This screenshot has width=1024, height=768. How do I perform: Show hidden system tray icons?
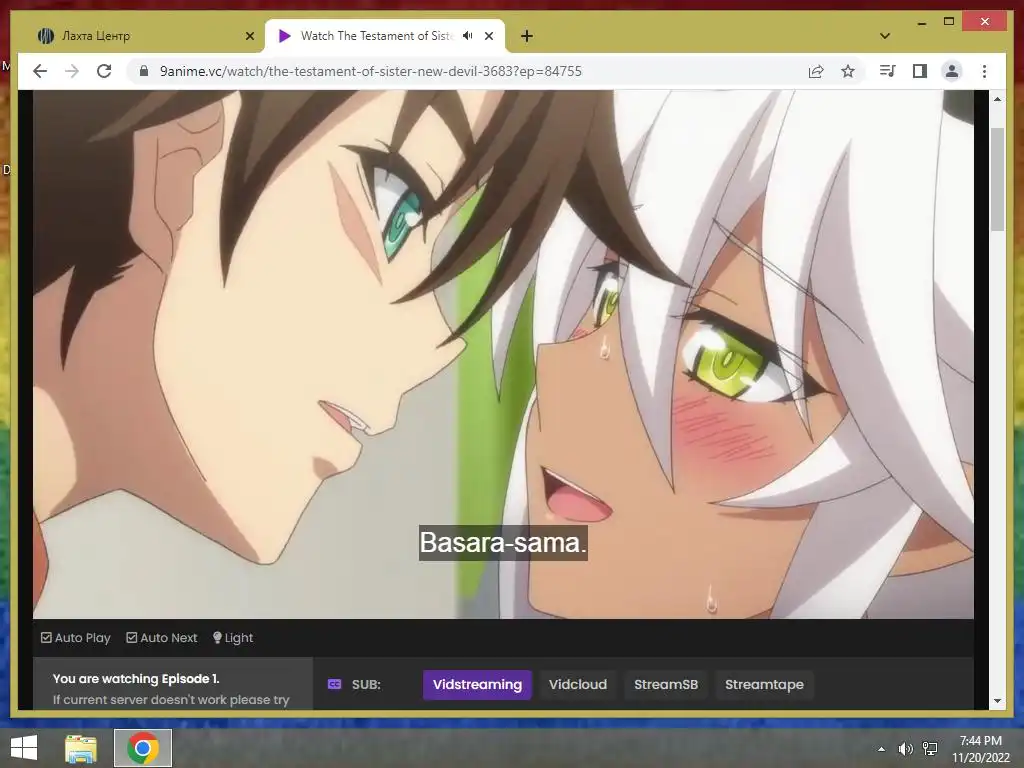[881, 749]
